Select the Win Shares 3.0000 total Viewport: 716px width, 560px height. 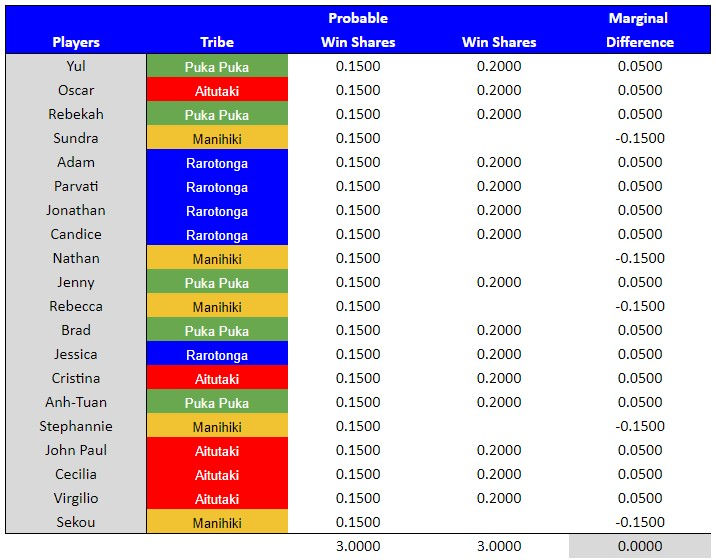click(499, 546)
